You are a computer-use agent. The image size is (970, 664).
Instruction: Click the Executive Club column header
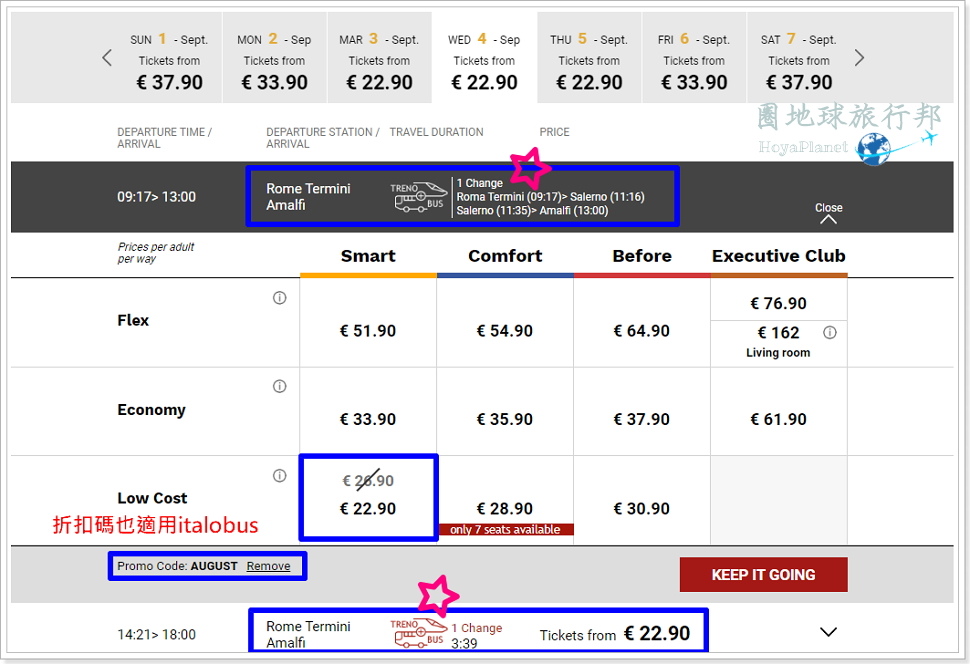779,256
